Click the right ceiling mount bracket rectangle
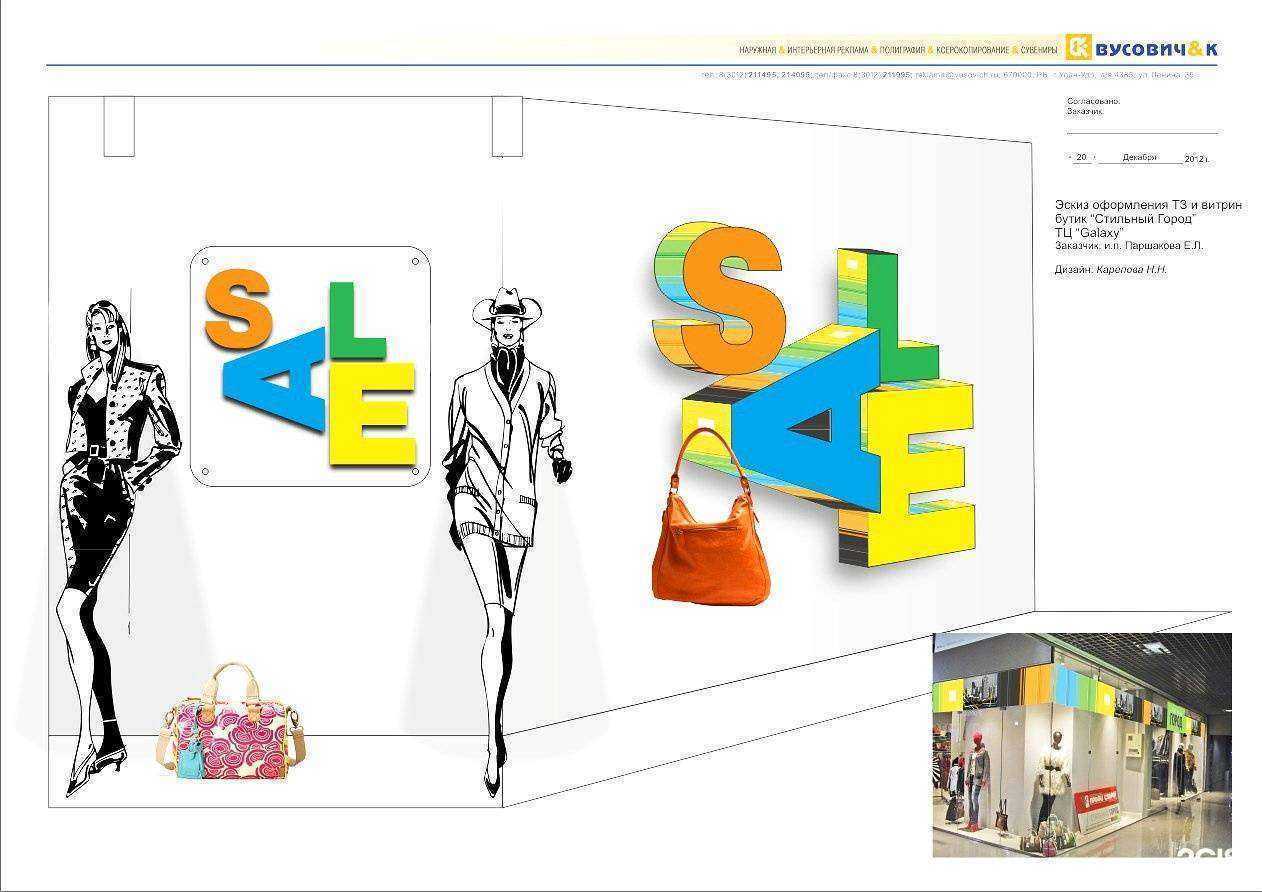The width and height of the screenshot is (1262, 892). [x=507, y=126]
